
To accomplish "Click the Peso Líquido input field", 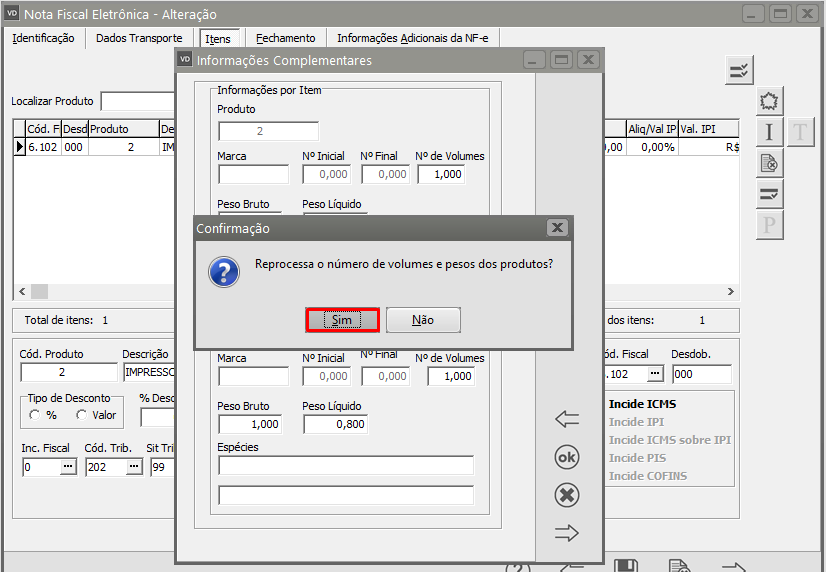I will (x=335, y=424).
